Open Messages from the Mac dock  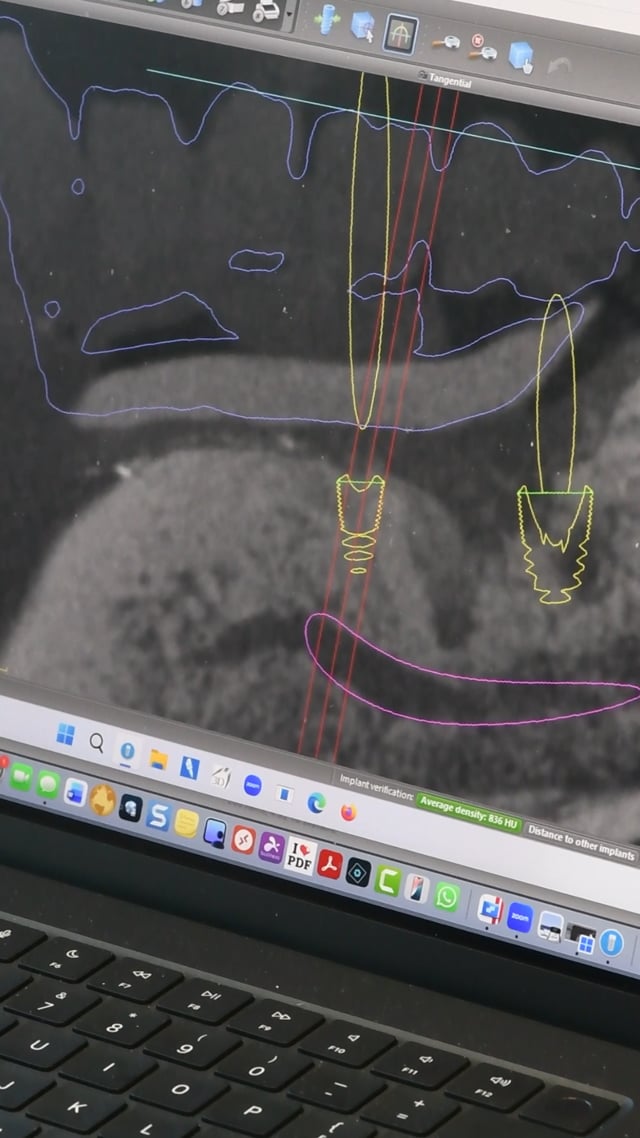click(x=49, y=784)
